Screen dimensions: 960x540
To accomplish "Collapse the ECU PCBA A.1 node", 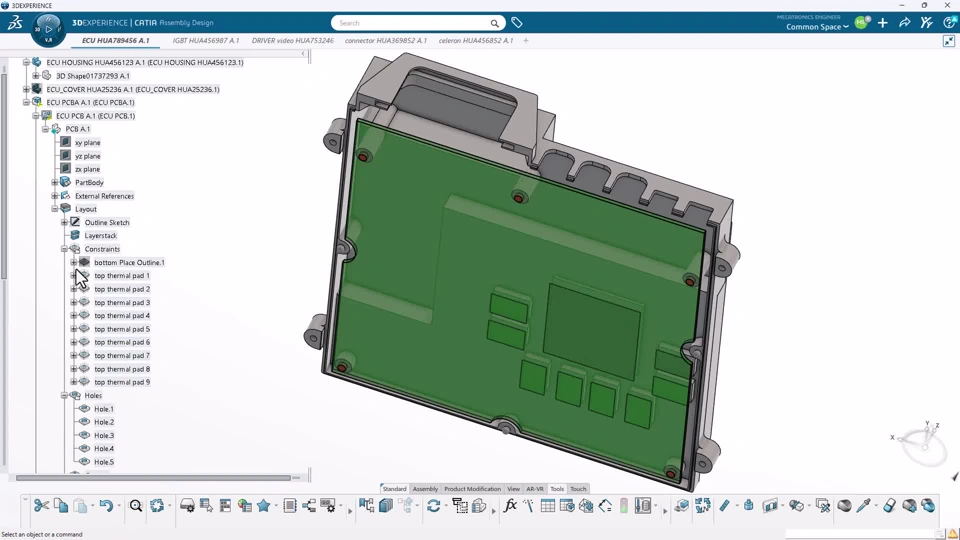I will click(26, 102).
